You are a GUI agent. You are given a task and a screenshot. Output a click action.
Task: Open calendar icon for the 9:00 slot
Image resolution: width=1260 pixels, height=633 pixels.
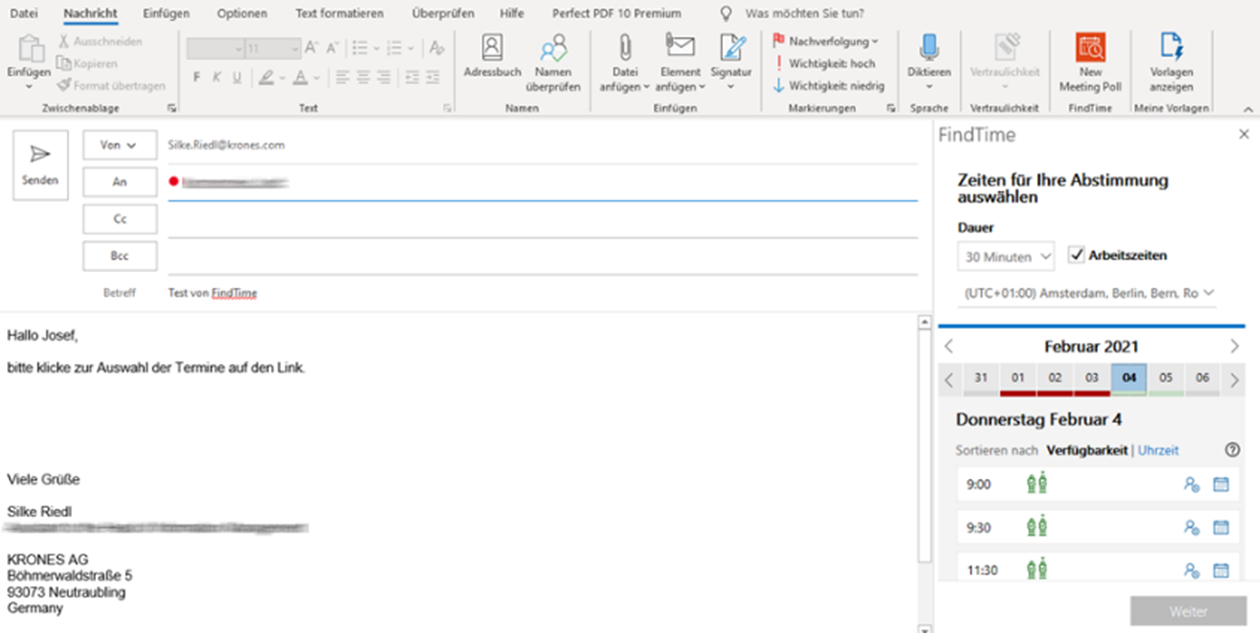pyautogui.click(x=1220, y=485)
